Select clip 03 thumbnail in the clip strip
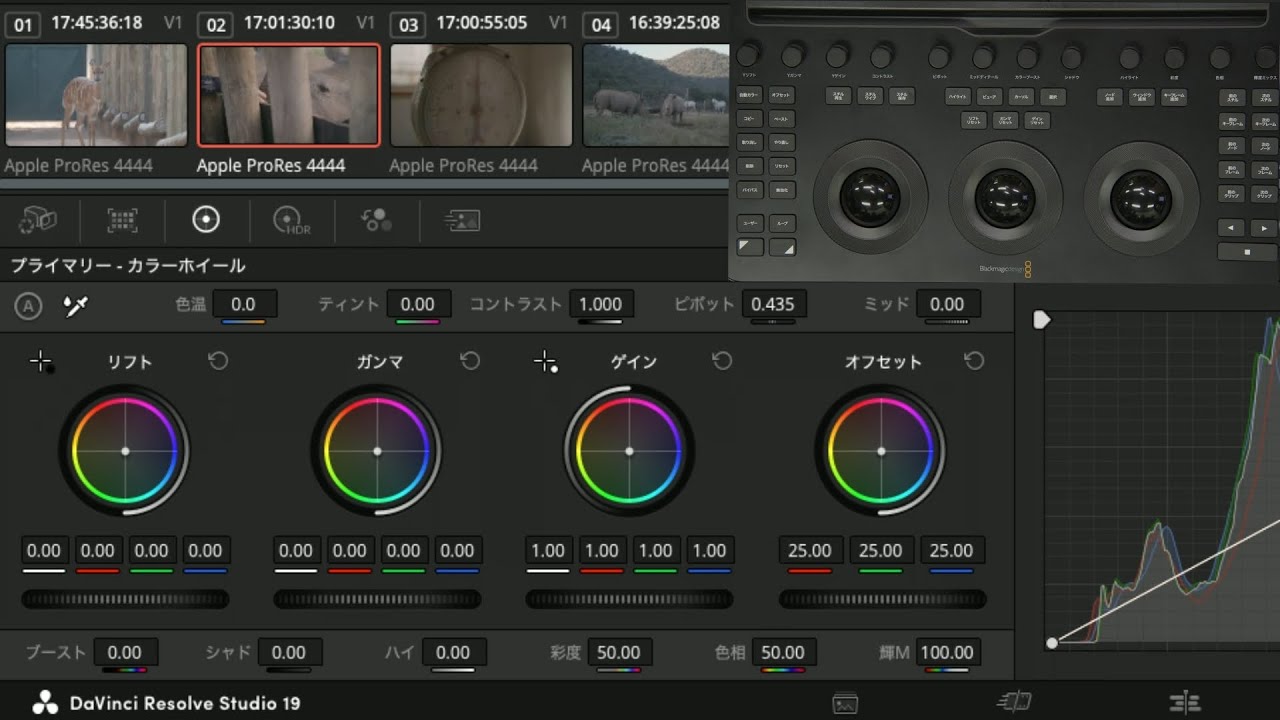 point(481,95)
